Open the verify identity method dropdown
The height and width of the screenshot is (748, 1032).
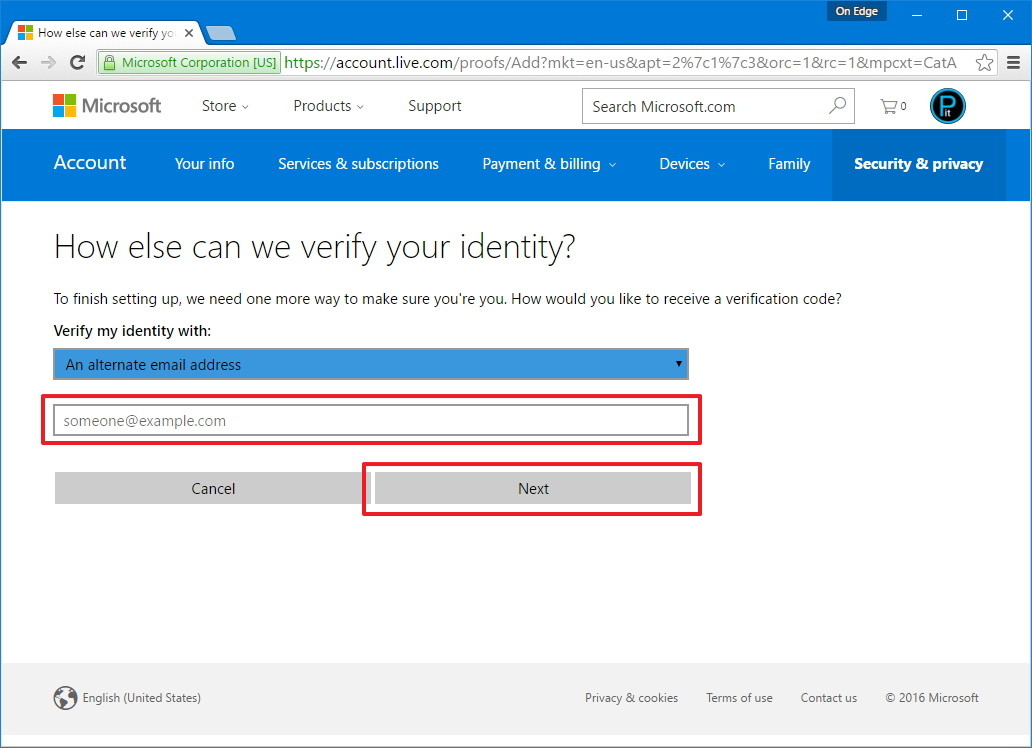[370, 365]
